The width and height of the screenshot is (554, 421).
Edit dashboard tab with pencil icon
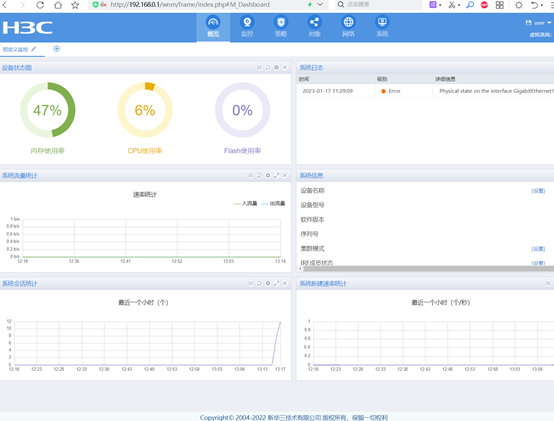click(x=34, y=49)
